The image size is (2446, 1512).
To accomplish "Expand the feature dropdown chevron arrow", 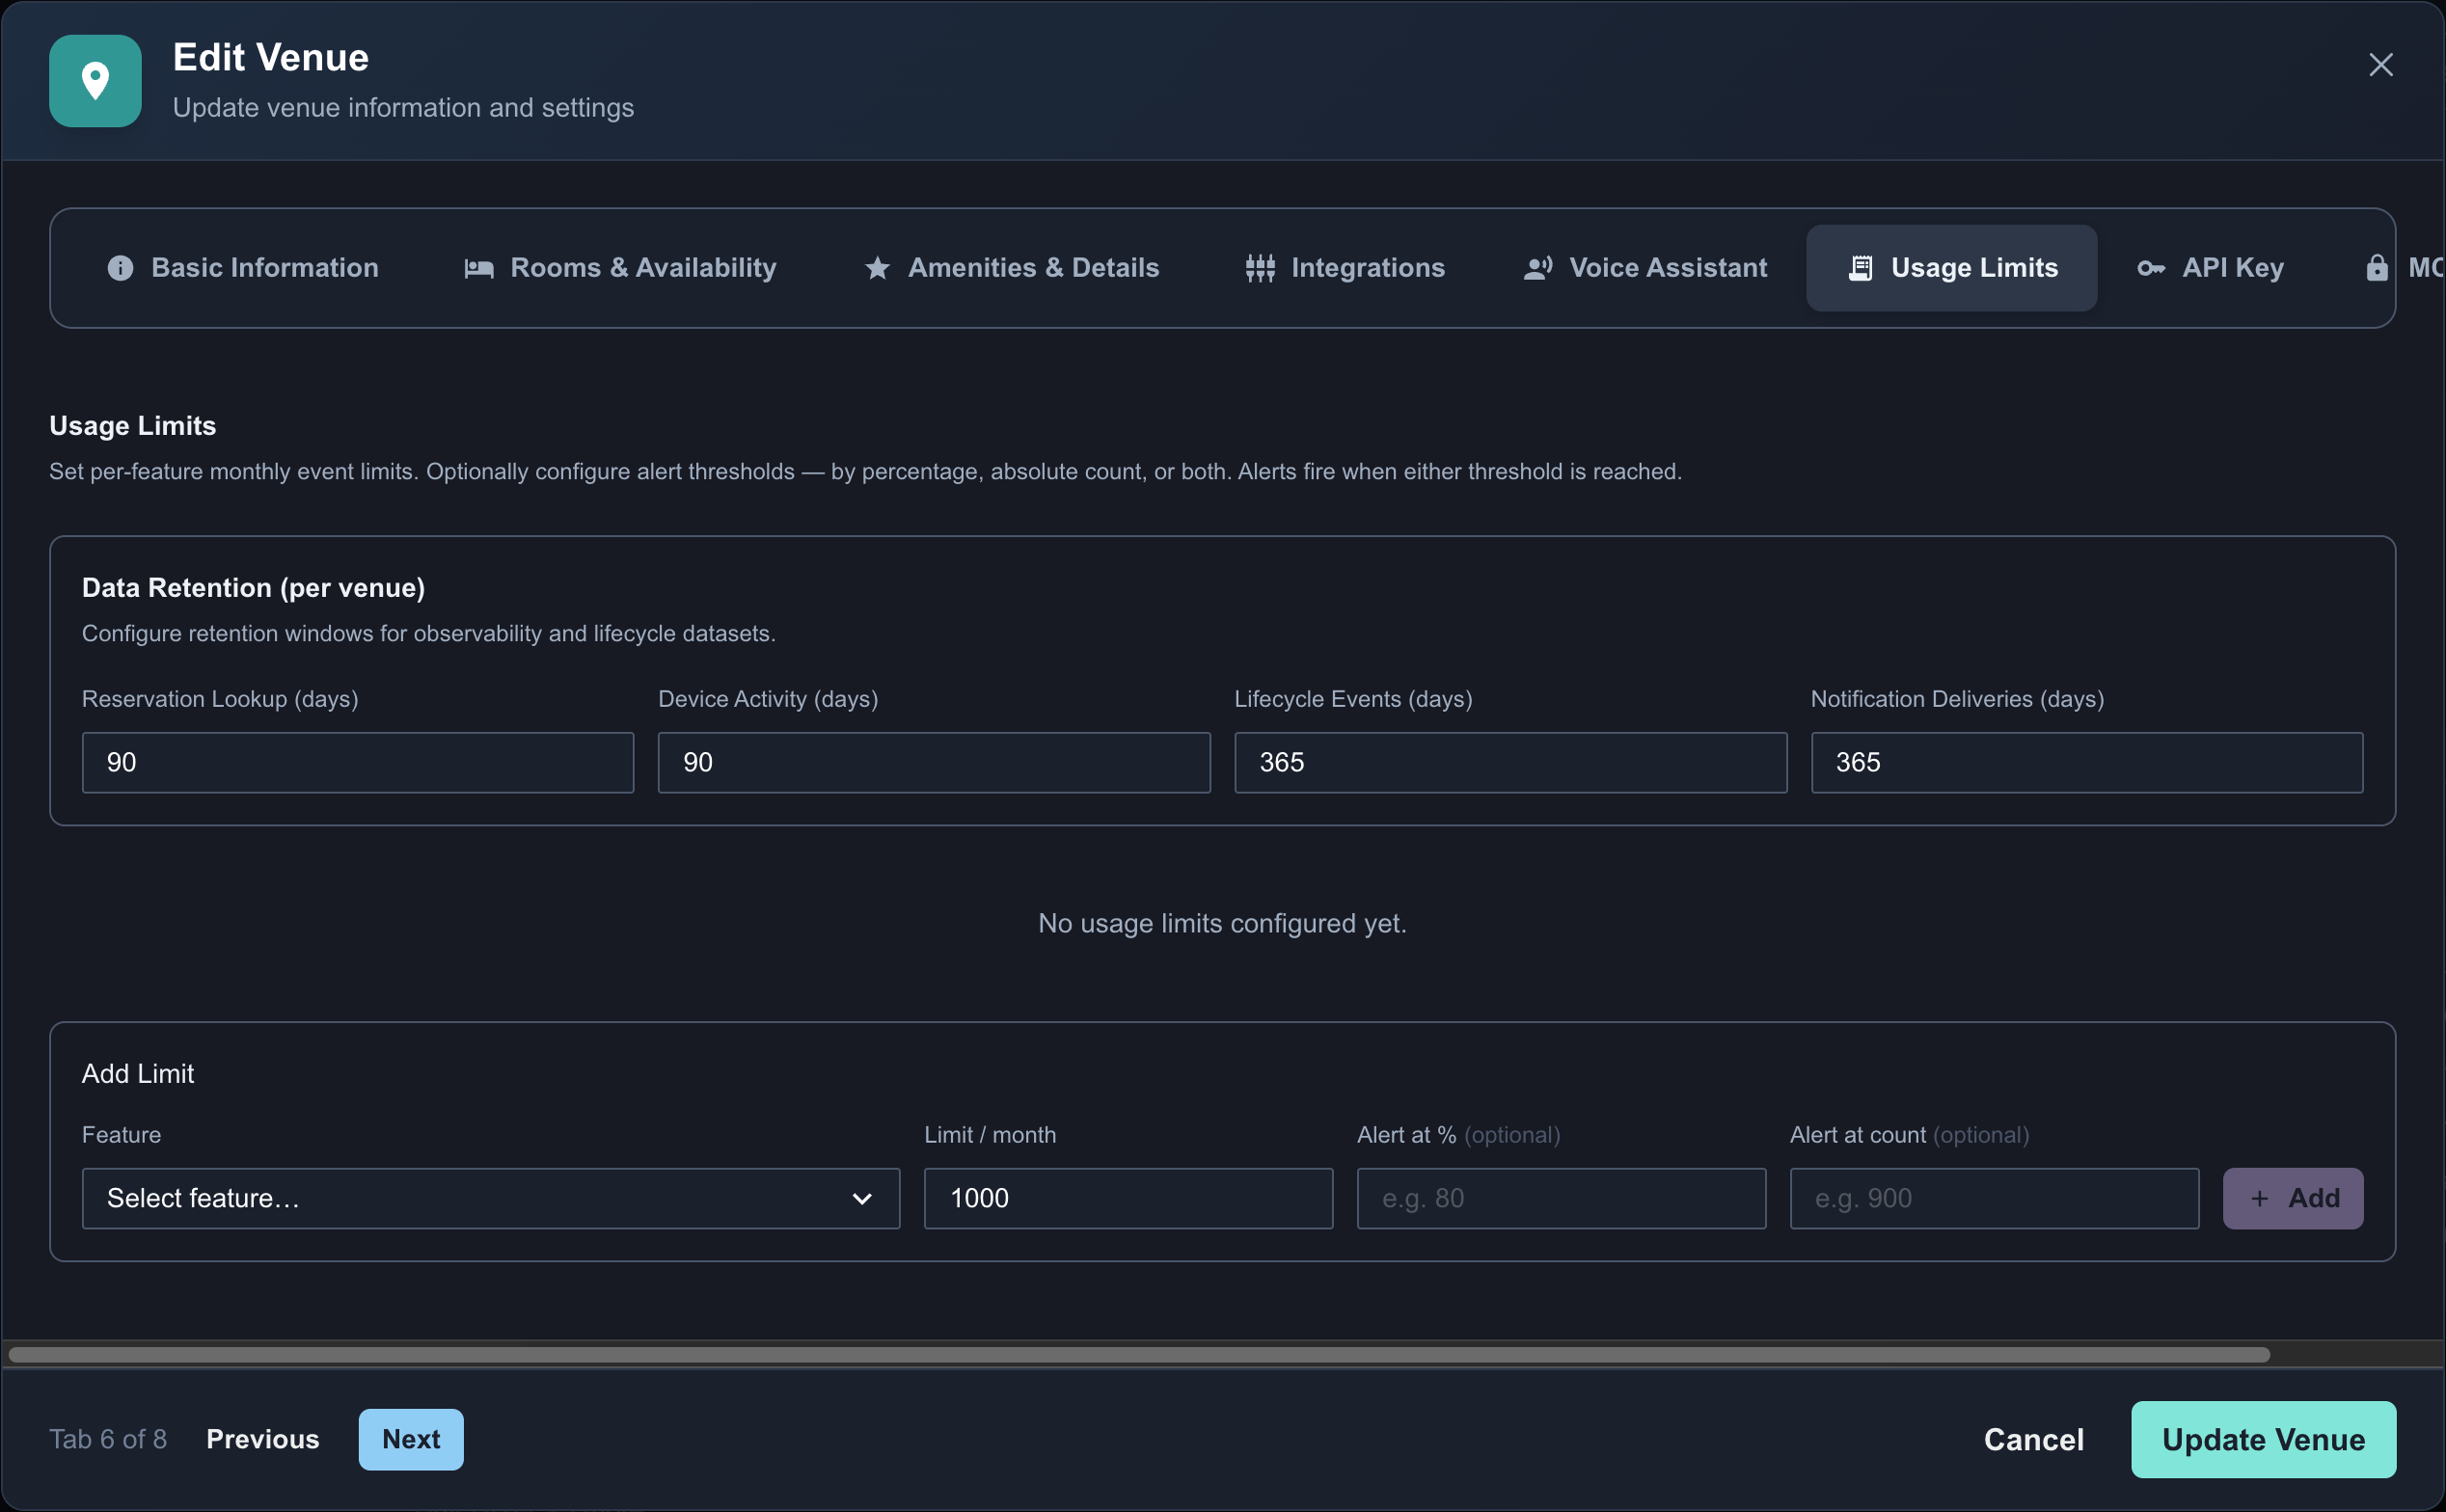I will [861, 1198].
